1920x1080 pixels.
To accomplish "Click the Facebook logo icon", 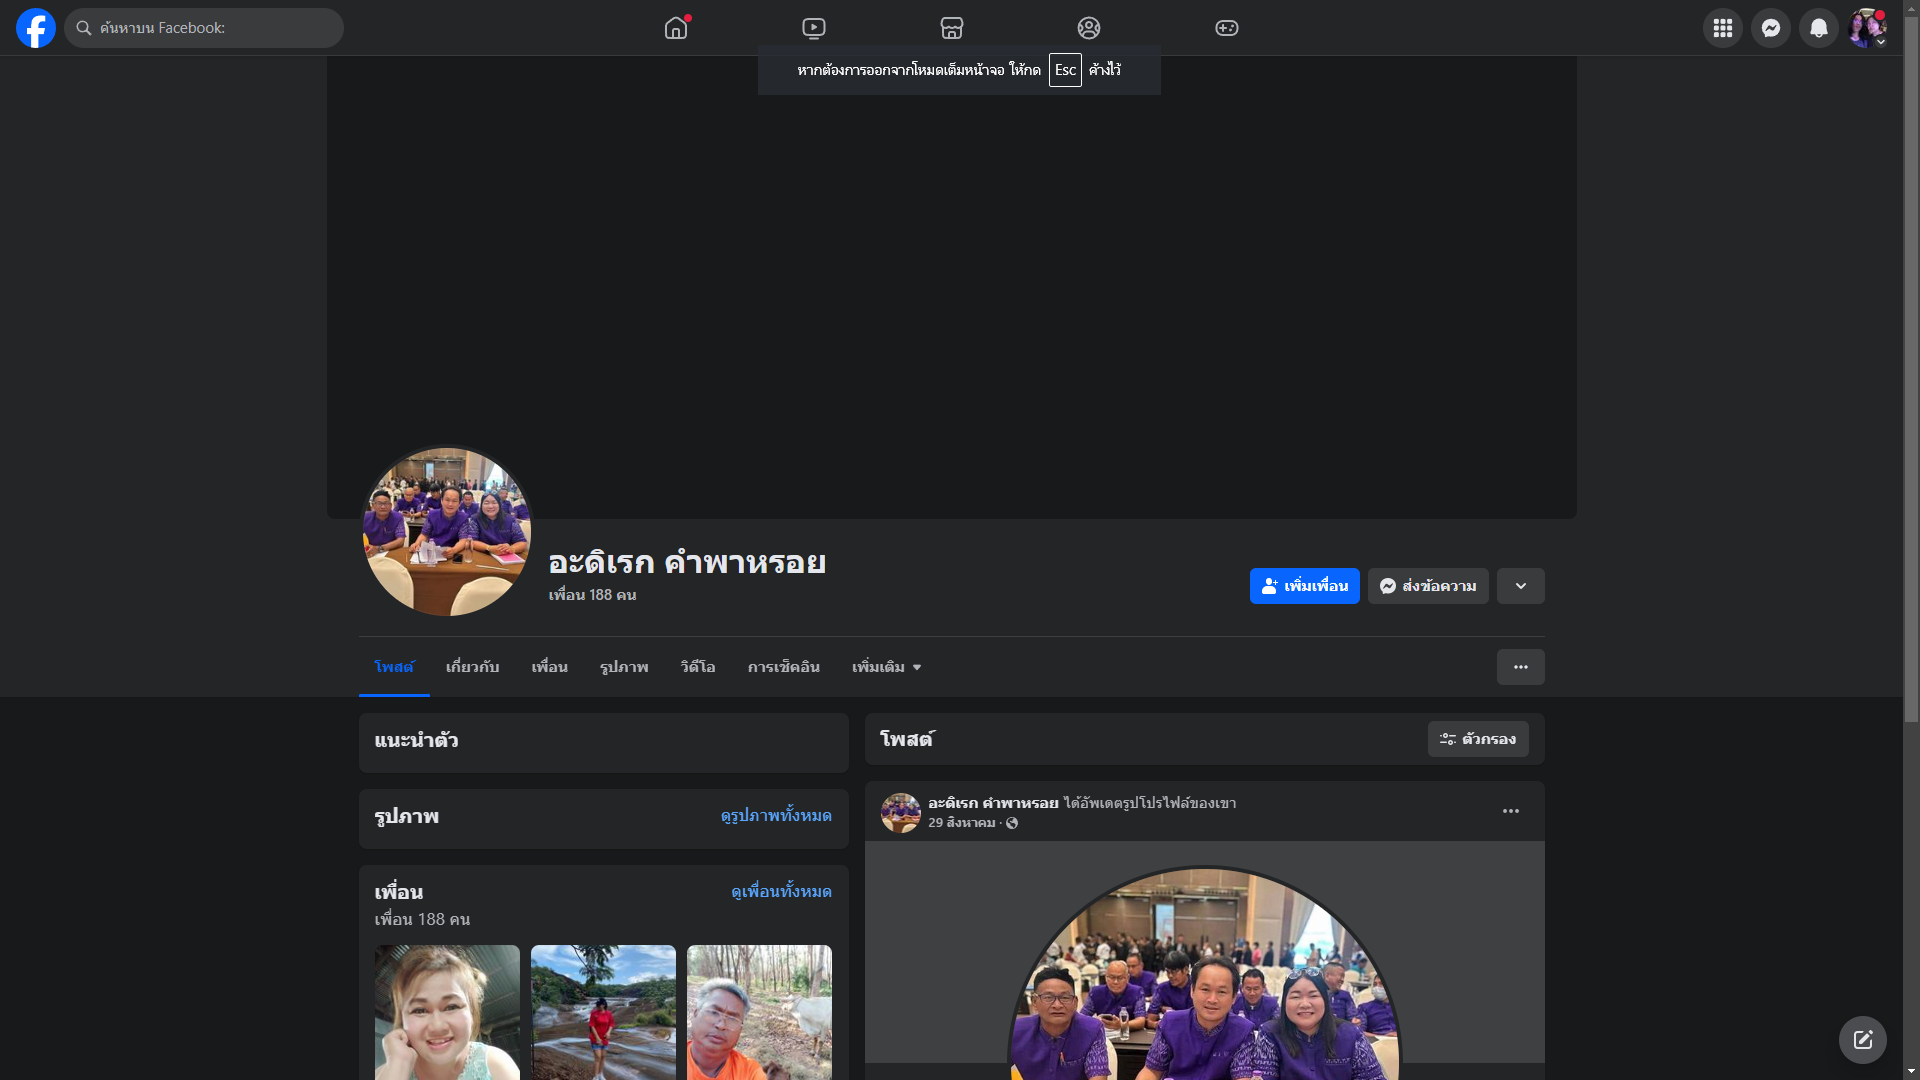I will 36,28.
